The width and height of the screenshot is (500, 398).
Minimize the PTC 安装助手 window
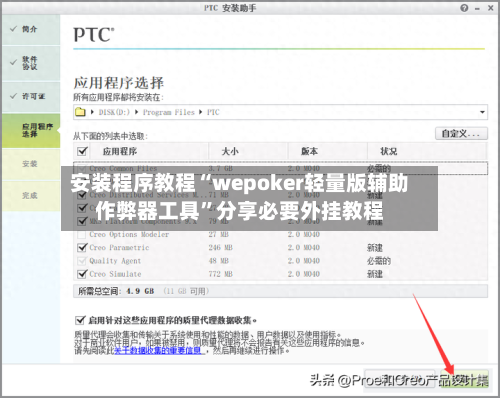(x=477, y=9)
